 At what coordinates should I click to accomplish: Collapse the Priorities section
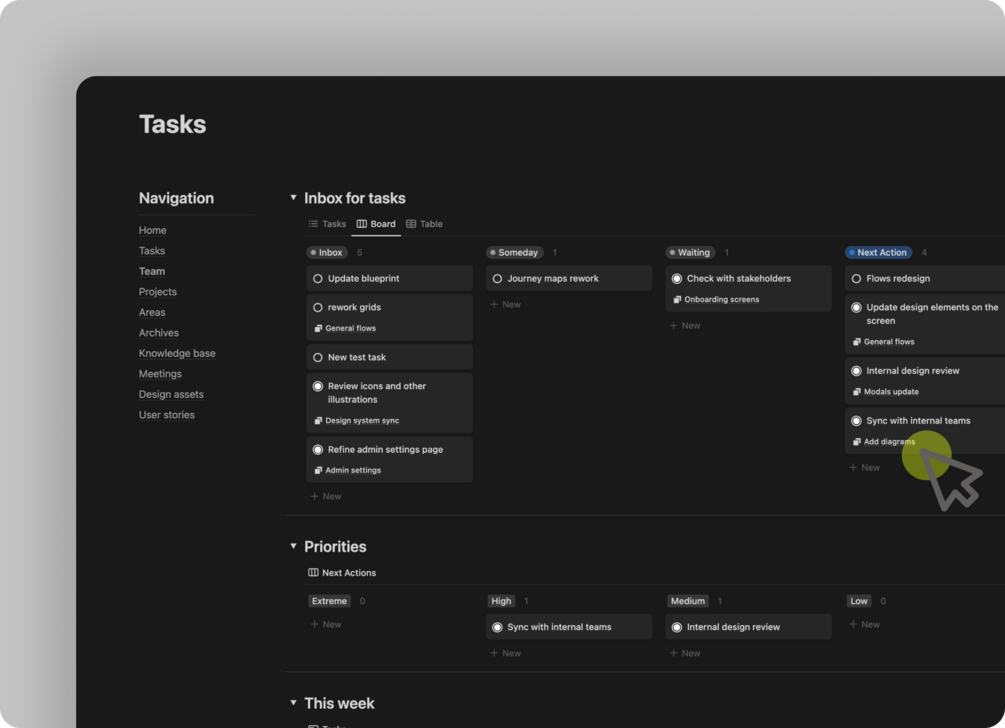[x=293, y=546]
